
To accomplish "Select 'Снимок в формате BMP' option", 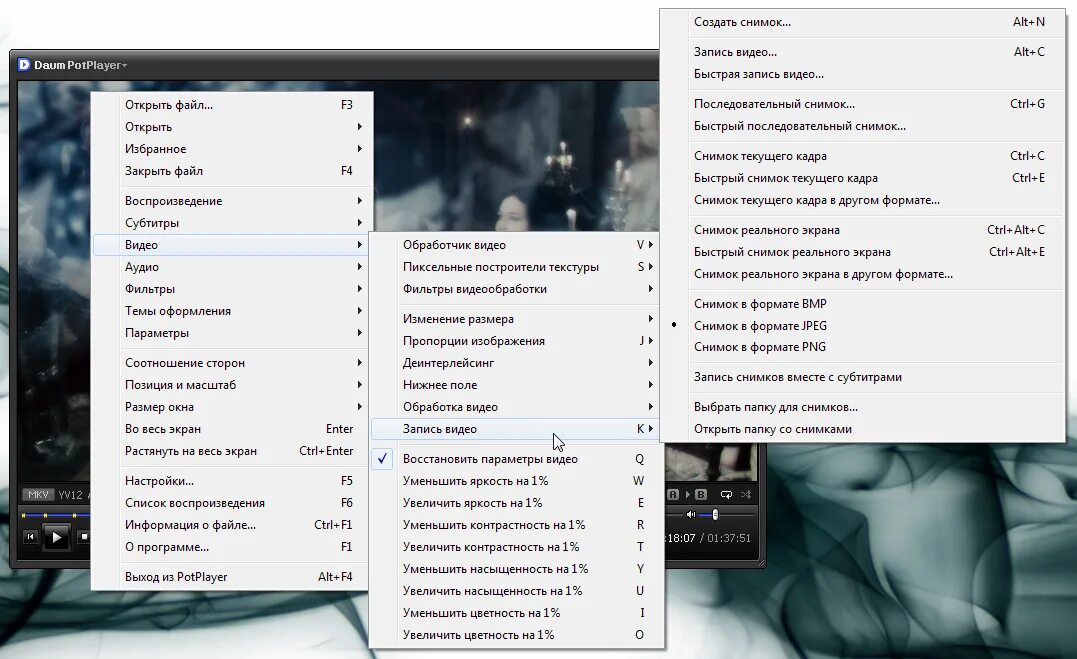I will [x=863, y=304].
